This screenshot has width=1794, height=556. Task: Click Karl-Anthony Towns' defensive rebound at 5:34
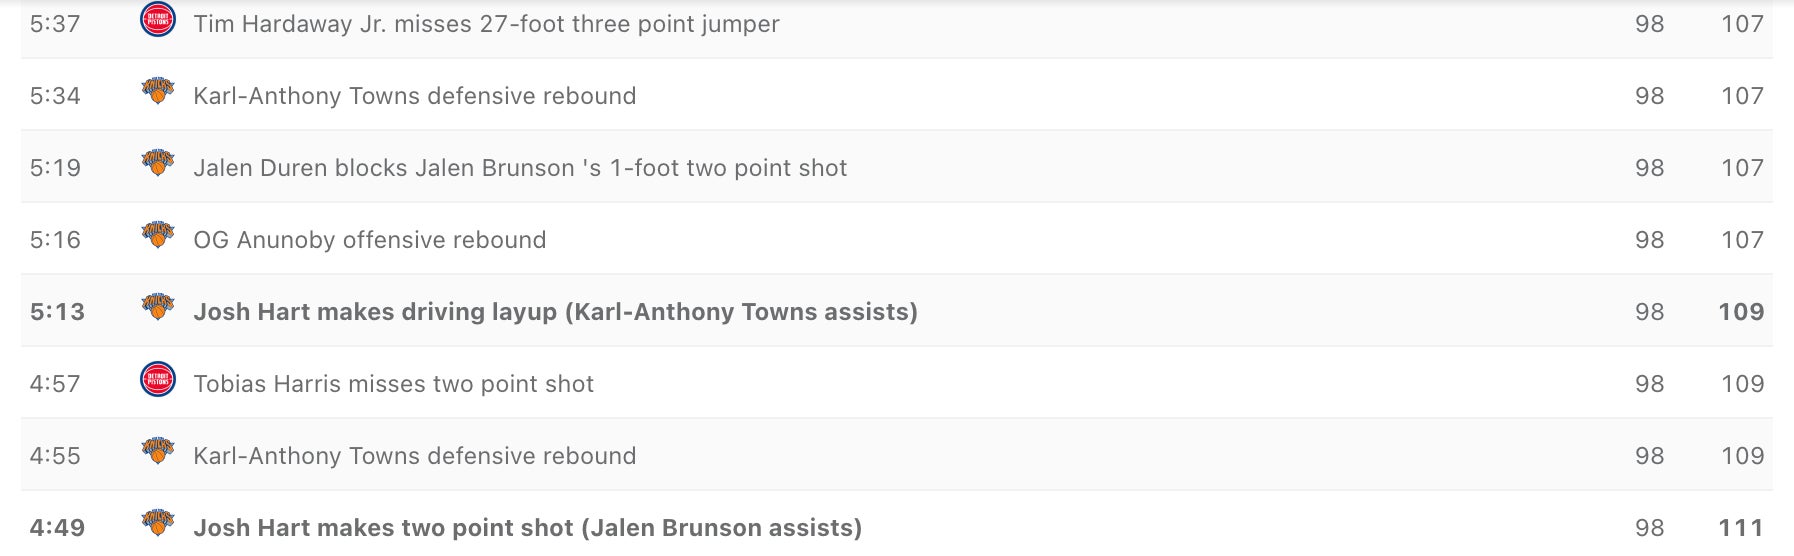pos(414,96)
